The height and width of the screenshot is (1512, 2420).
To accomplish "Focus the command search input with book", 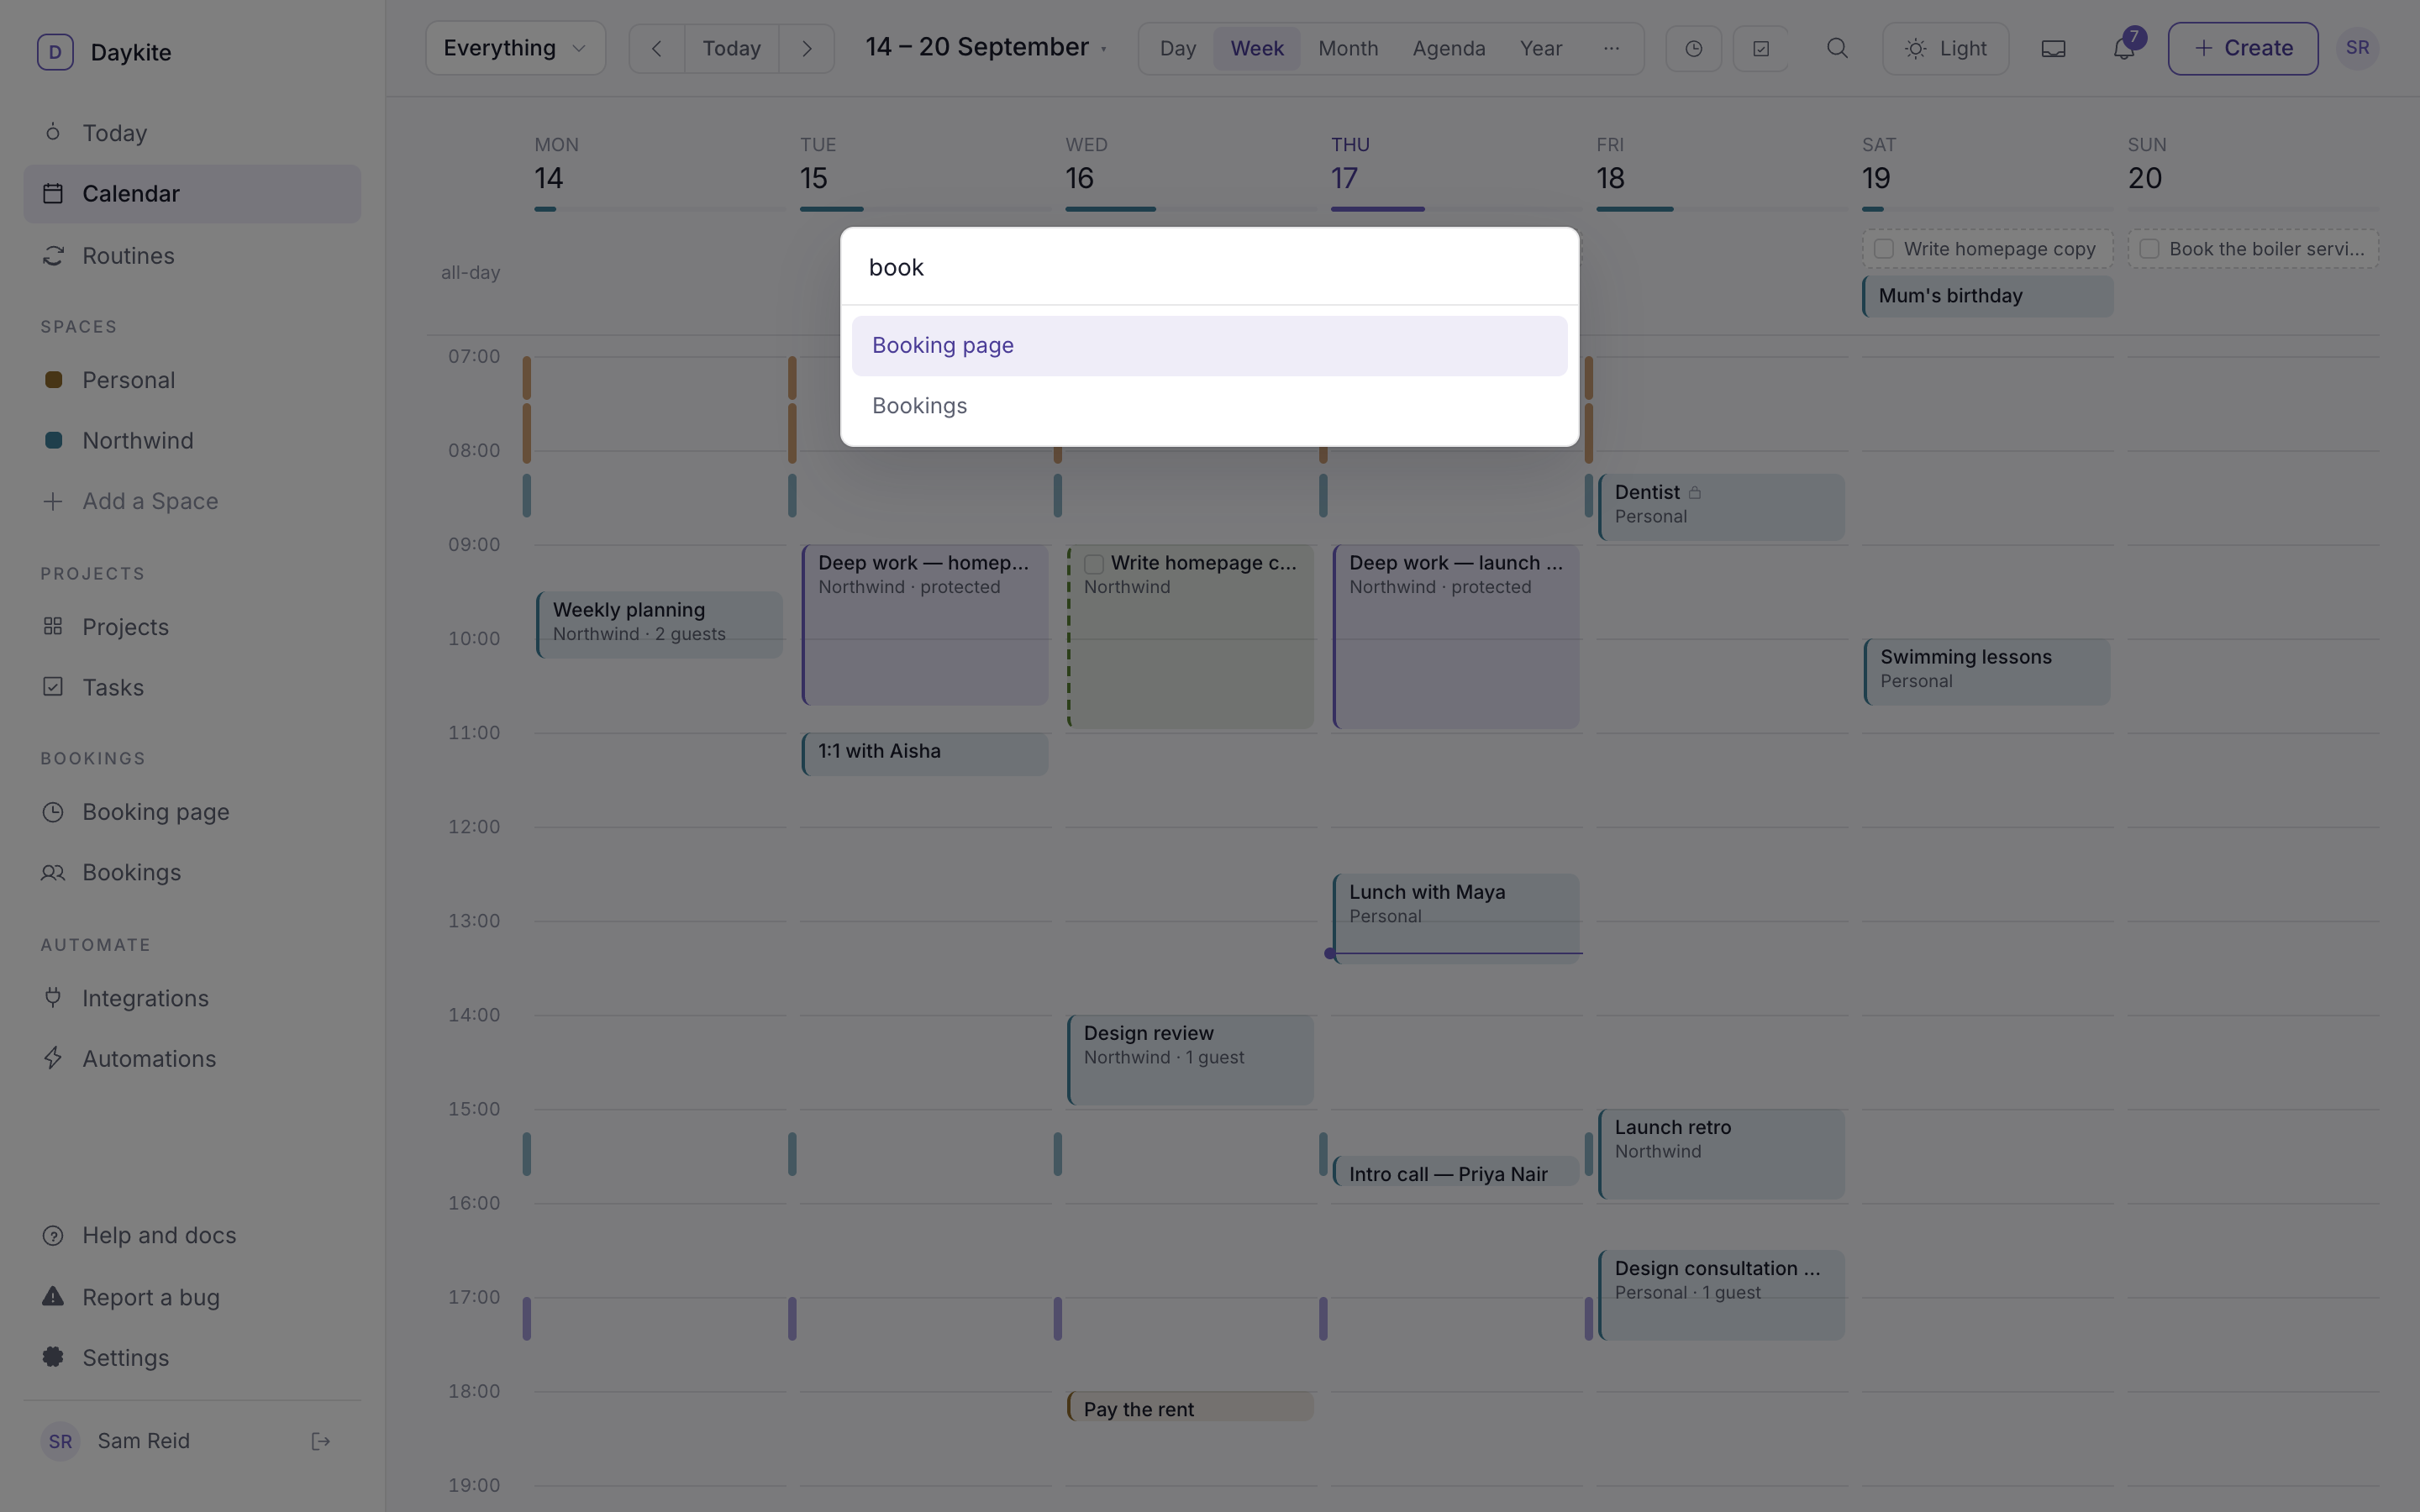I will (x=1209, y=267).
